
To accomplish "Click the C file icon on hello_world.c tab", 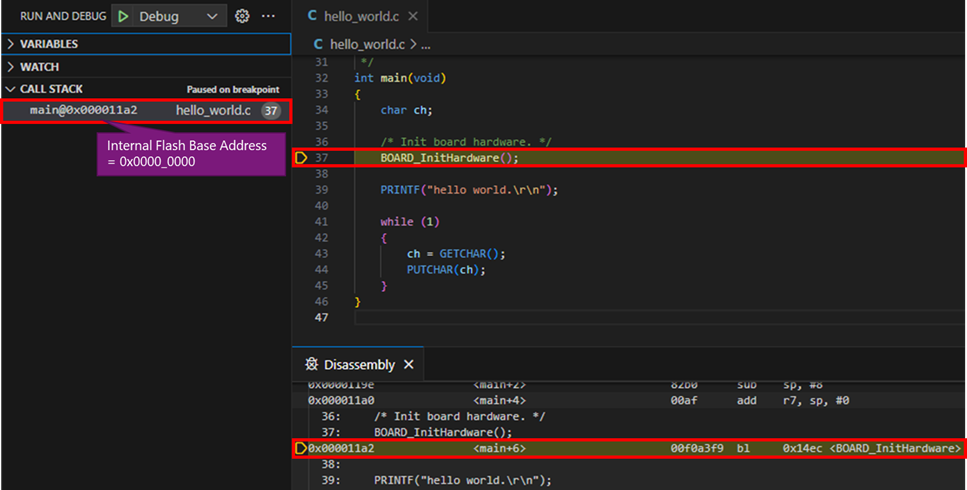I will 312,16.
